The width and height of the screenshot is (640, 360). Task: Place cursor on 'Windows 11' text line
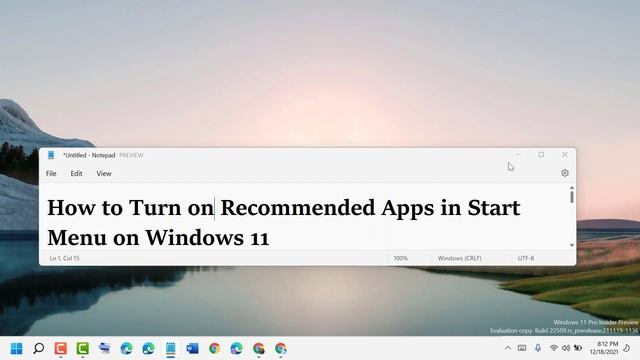click(207, 237)
